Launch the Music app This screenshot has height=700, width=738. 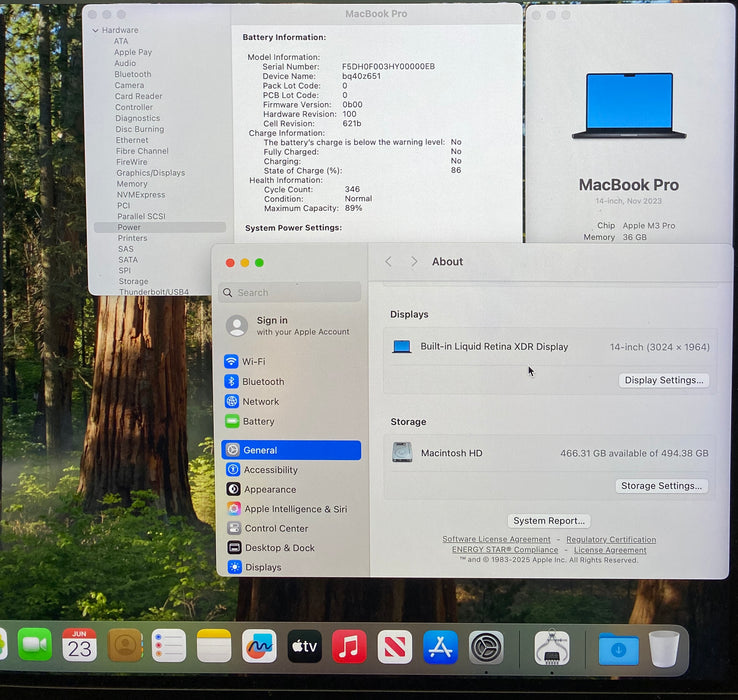pos(349,646)
